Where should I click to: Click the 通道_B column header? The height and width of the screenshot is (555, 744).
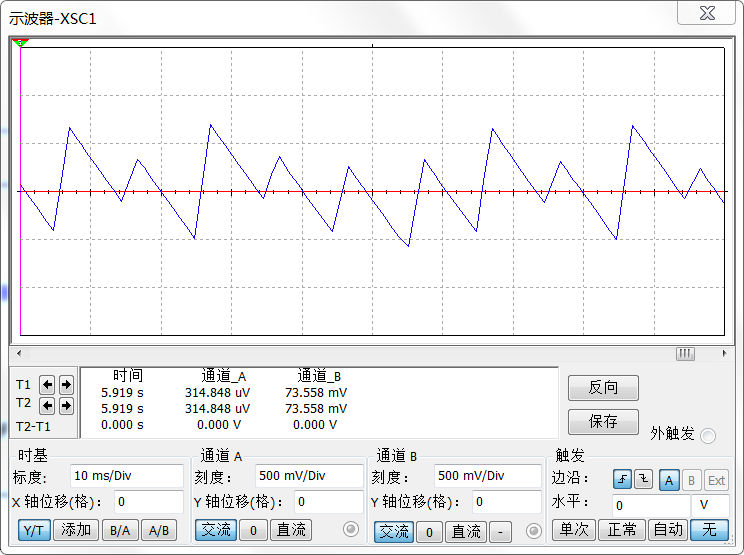[319, 376]
